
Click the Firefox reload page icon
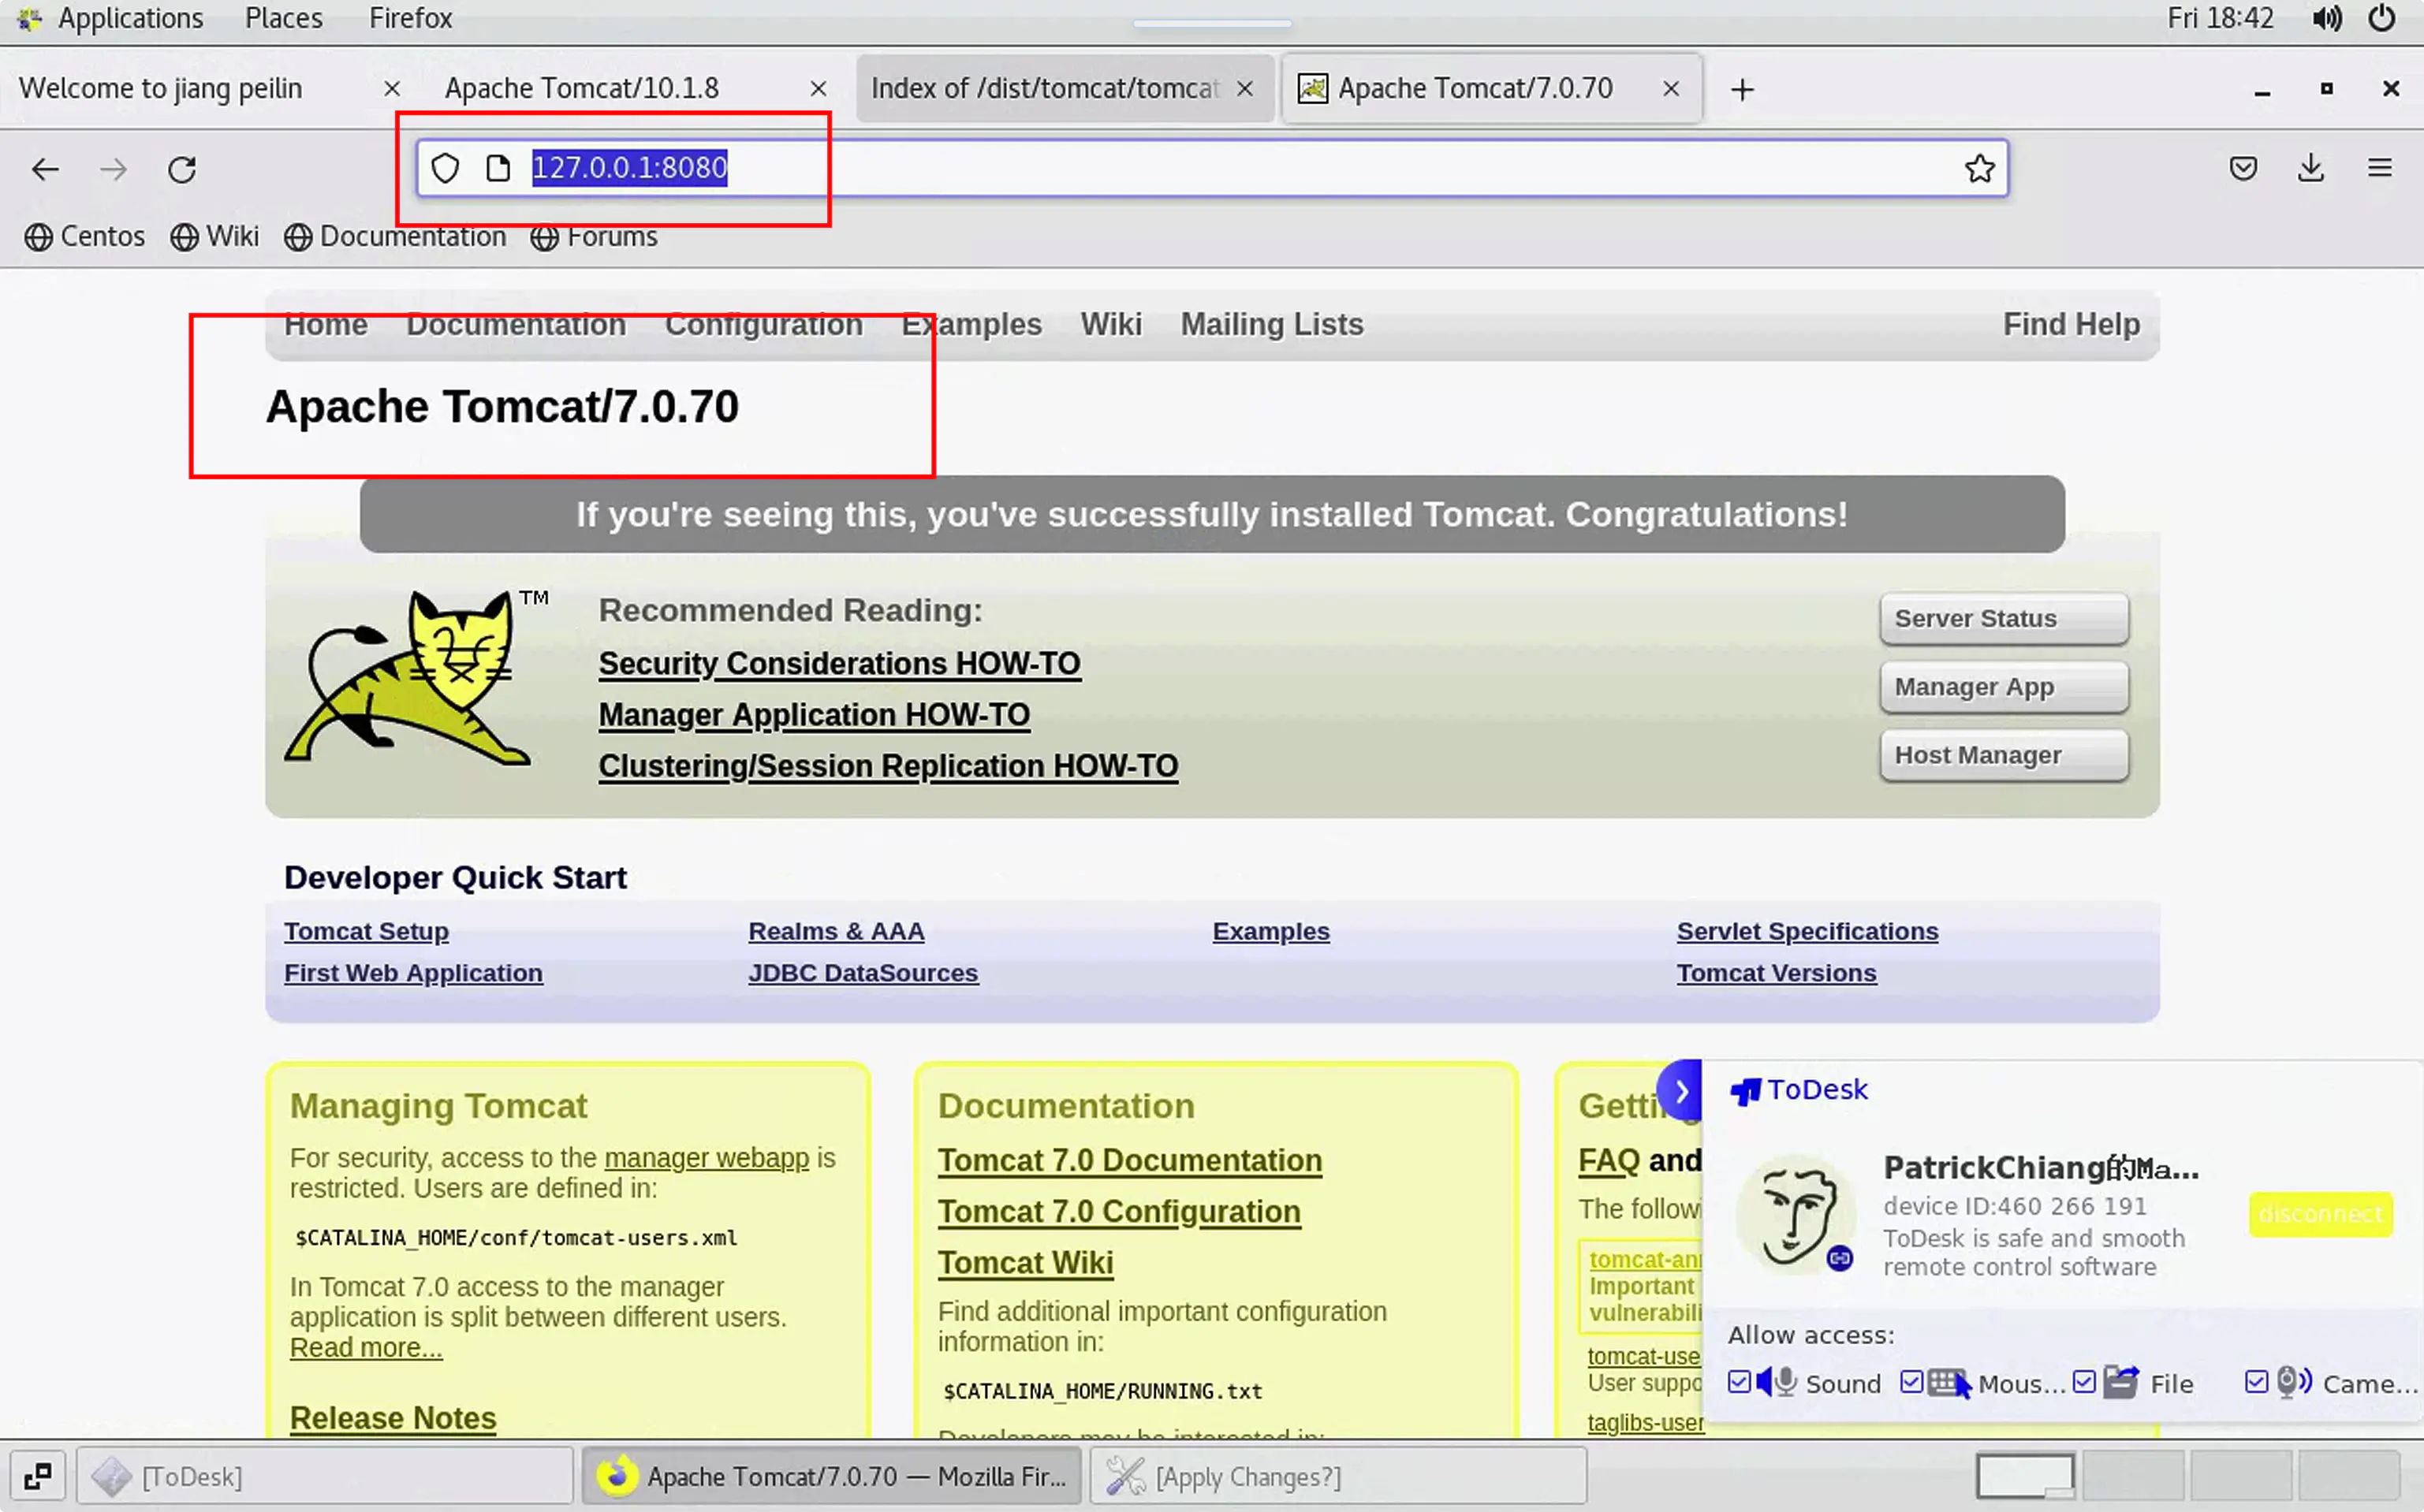(x=182, y=169)
